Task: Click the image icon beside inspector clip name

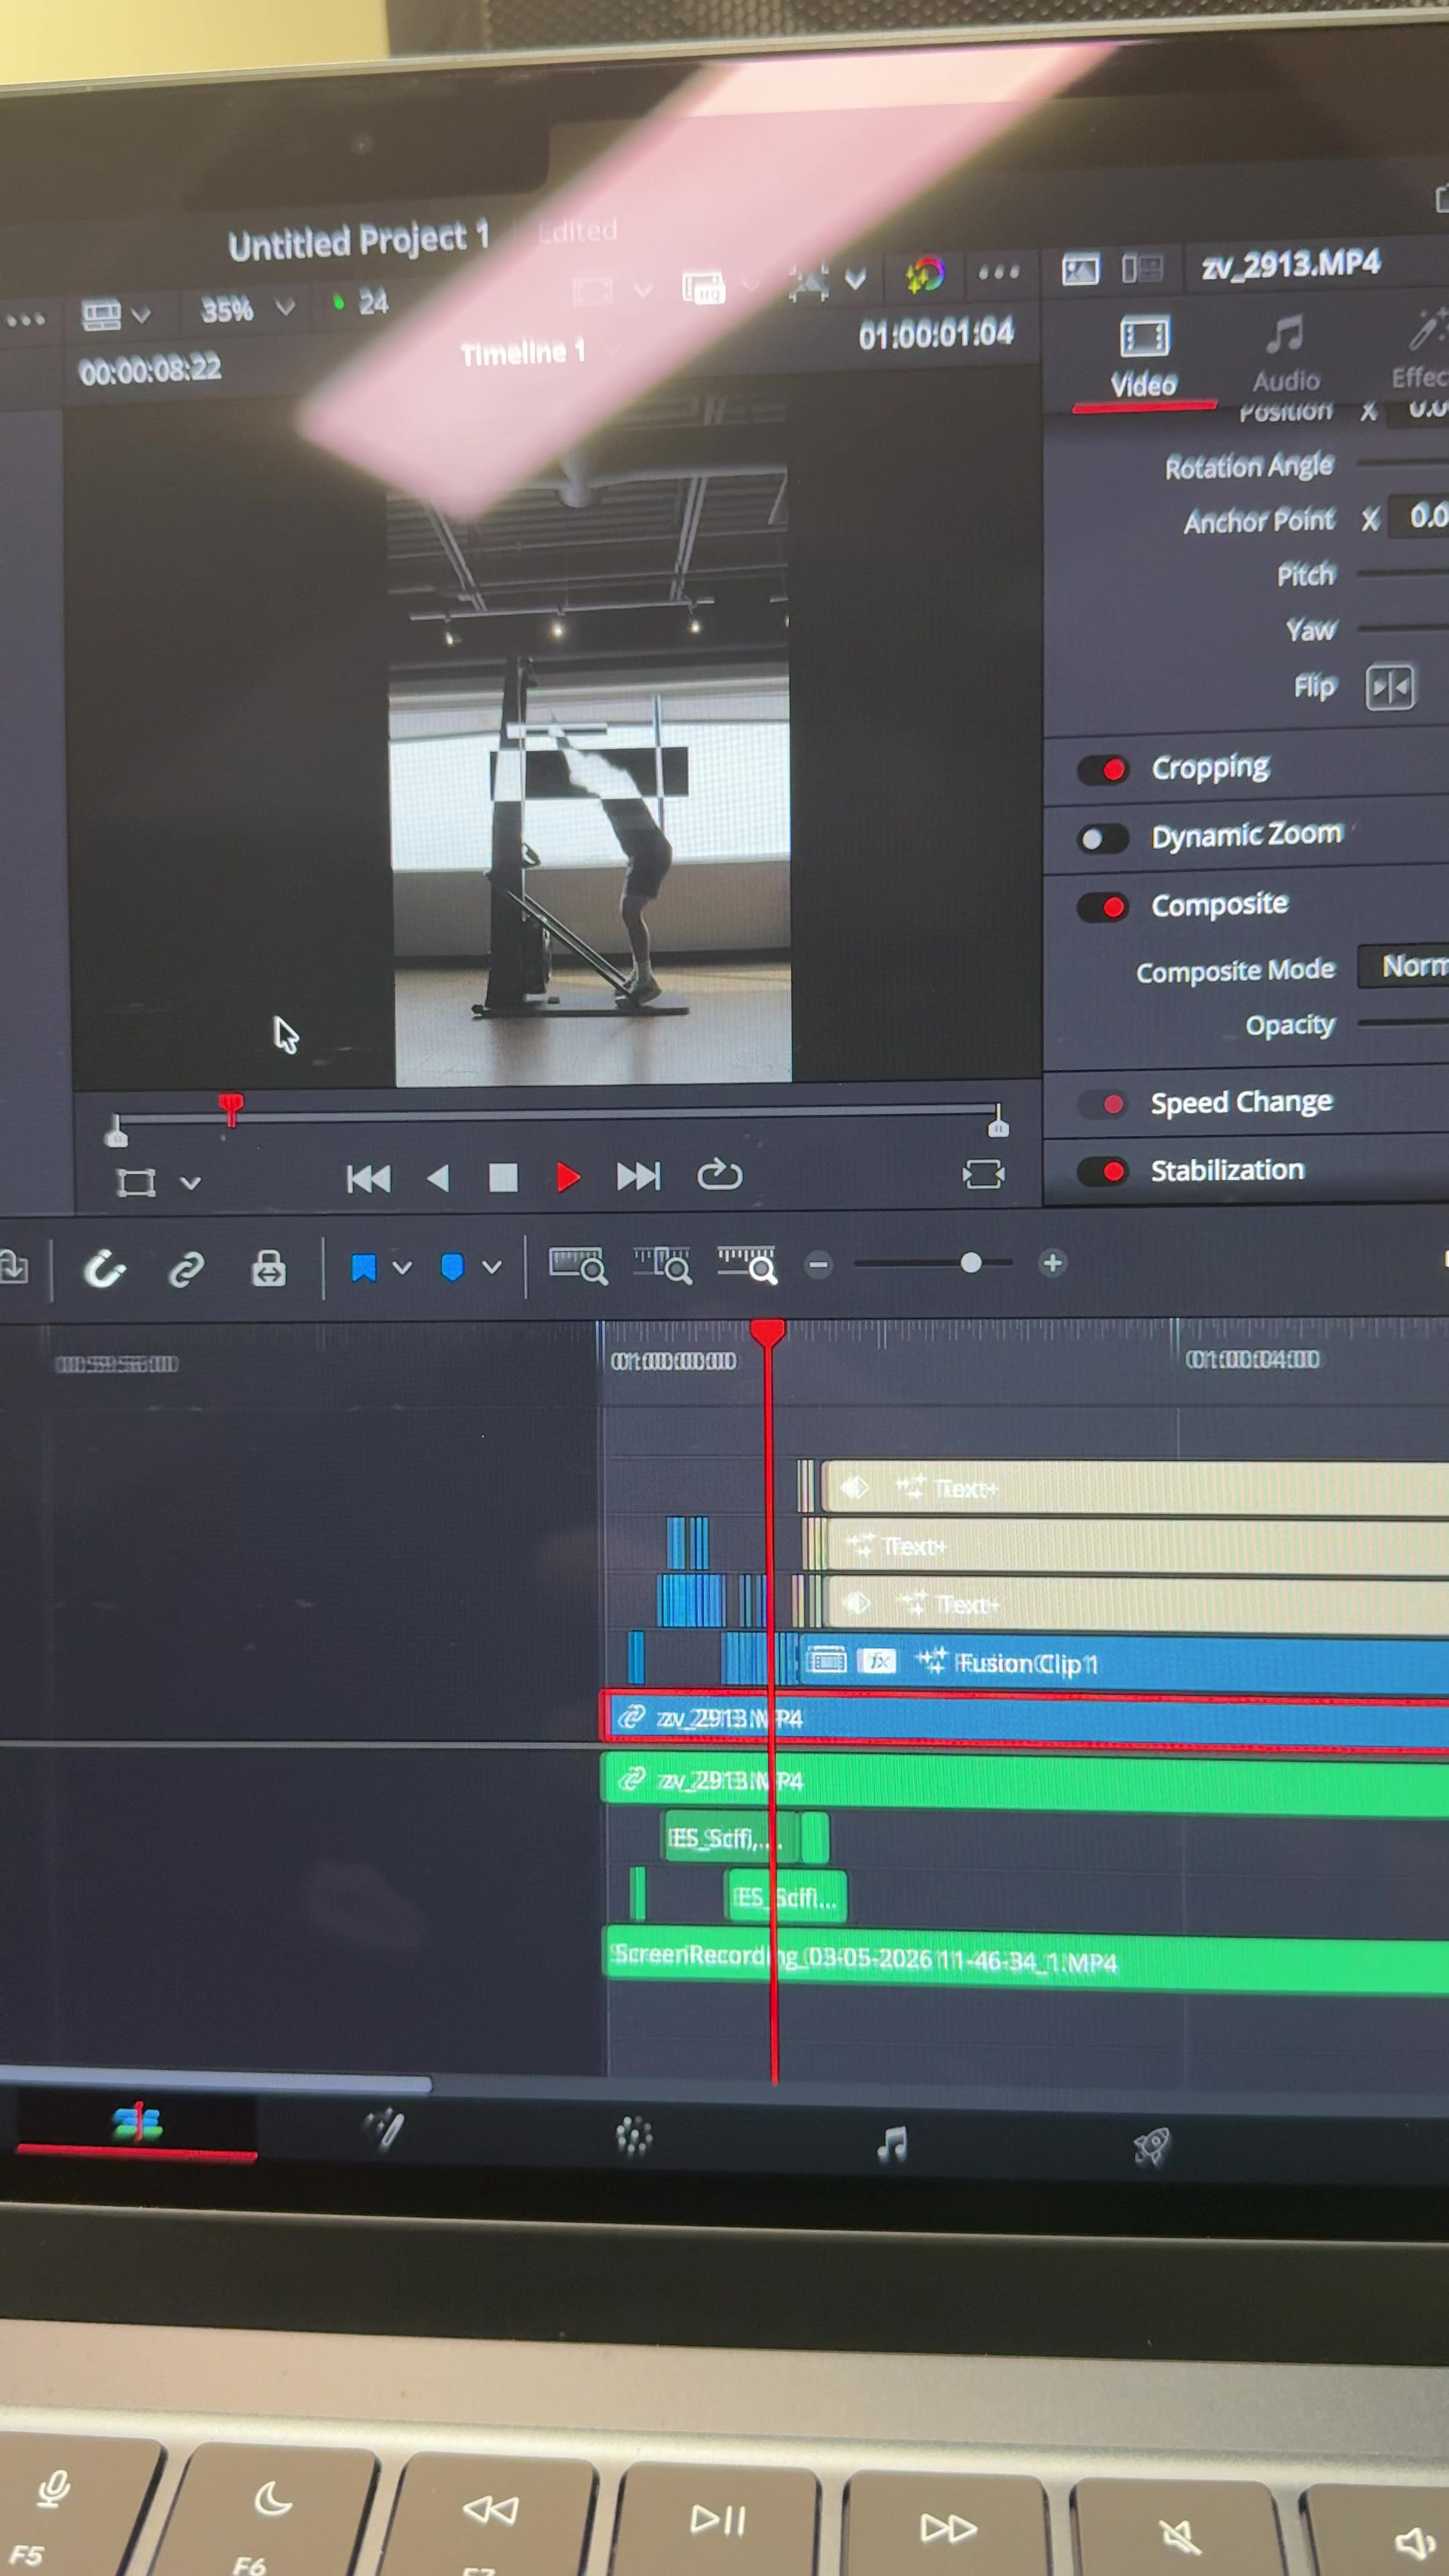Action: coord(1080,269)
